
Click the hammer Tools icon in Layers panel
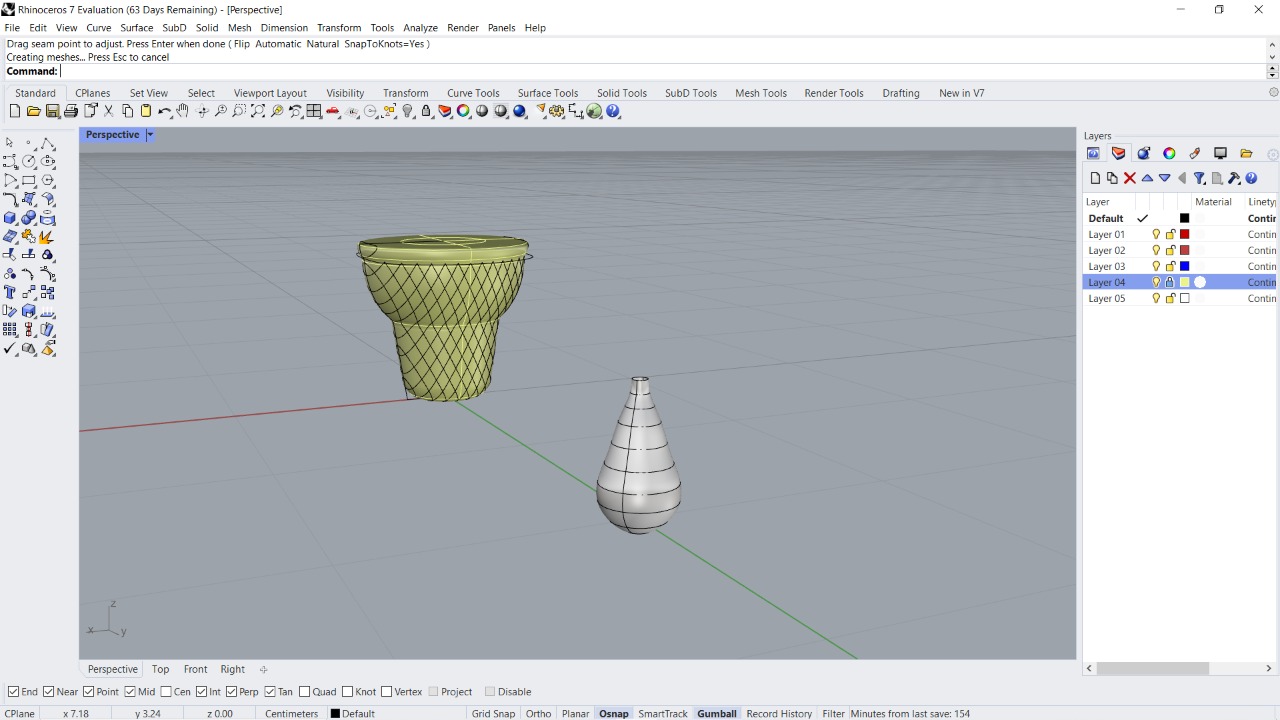click(x=1234, y=178)
